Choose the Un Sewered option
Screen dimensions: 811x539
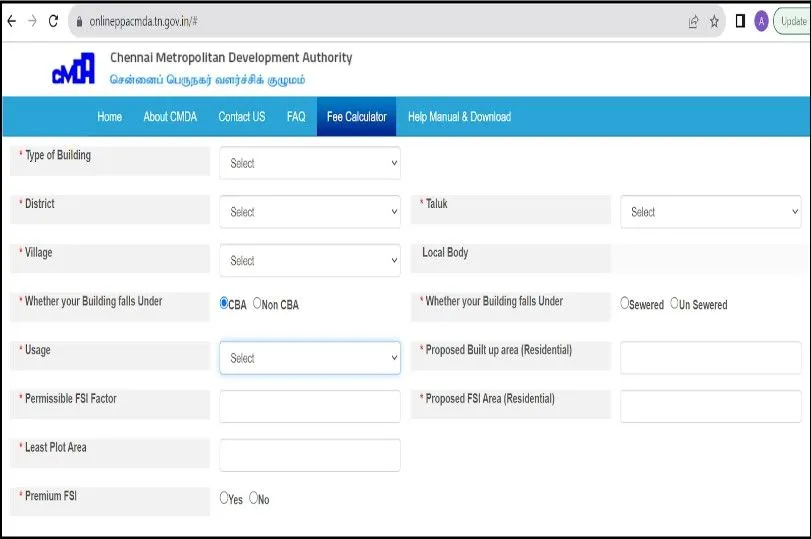click(675, 303)
